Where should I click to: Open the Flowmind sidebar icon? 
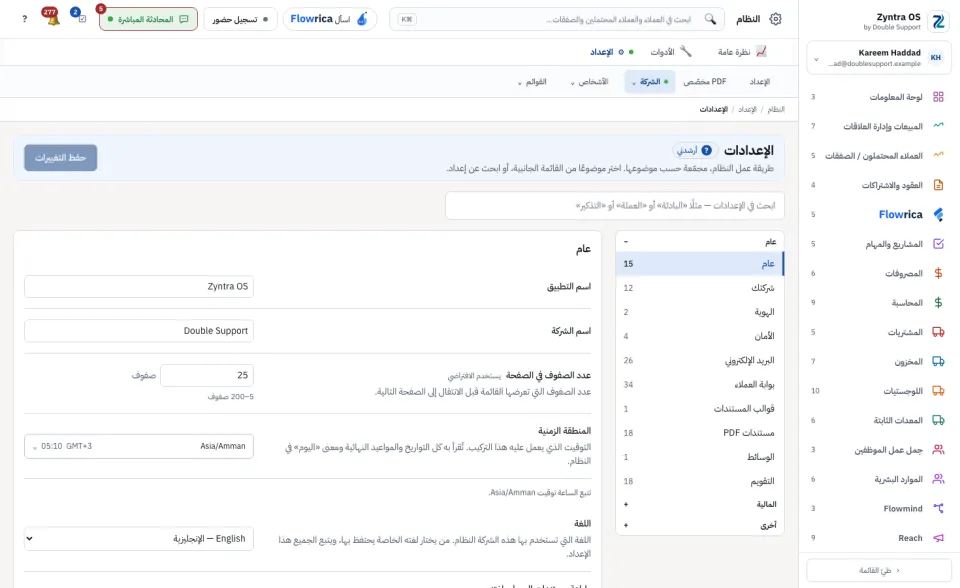(x=938, y=508)
